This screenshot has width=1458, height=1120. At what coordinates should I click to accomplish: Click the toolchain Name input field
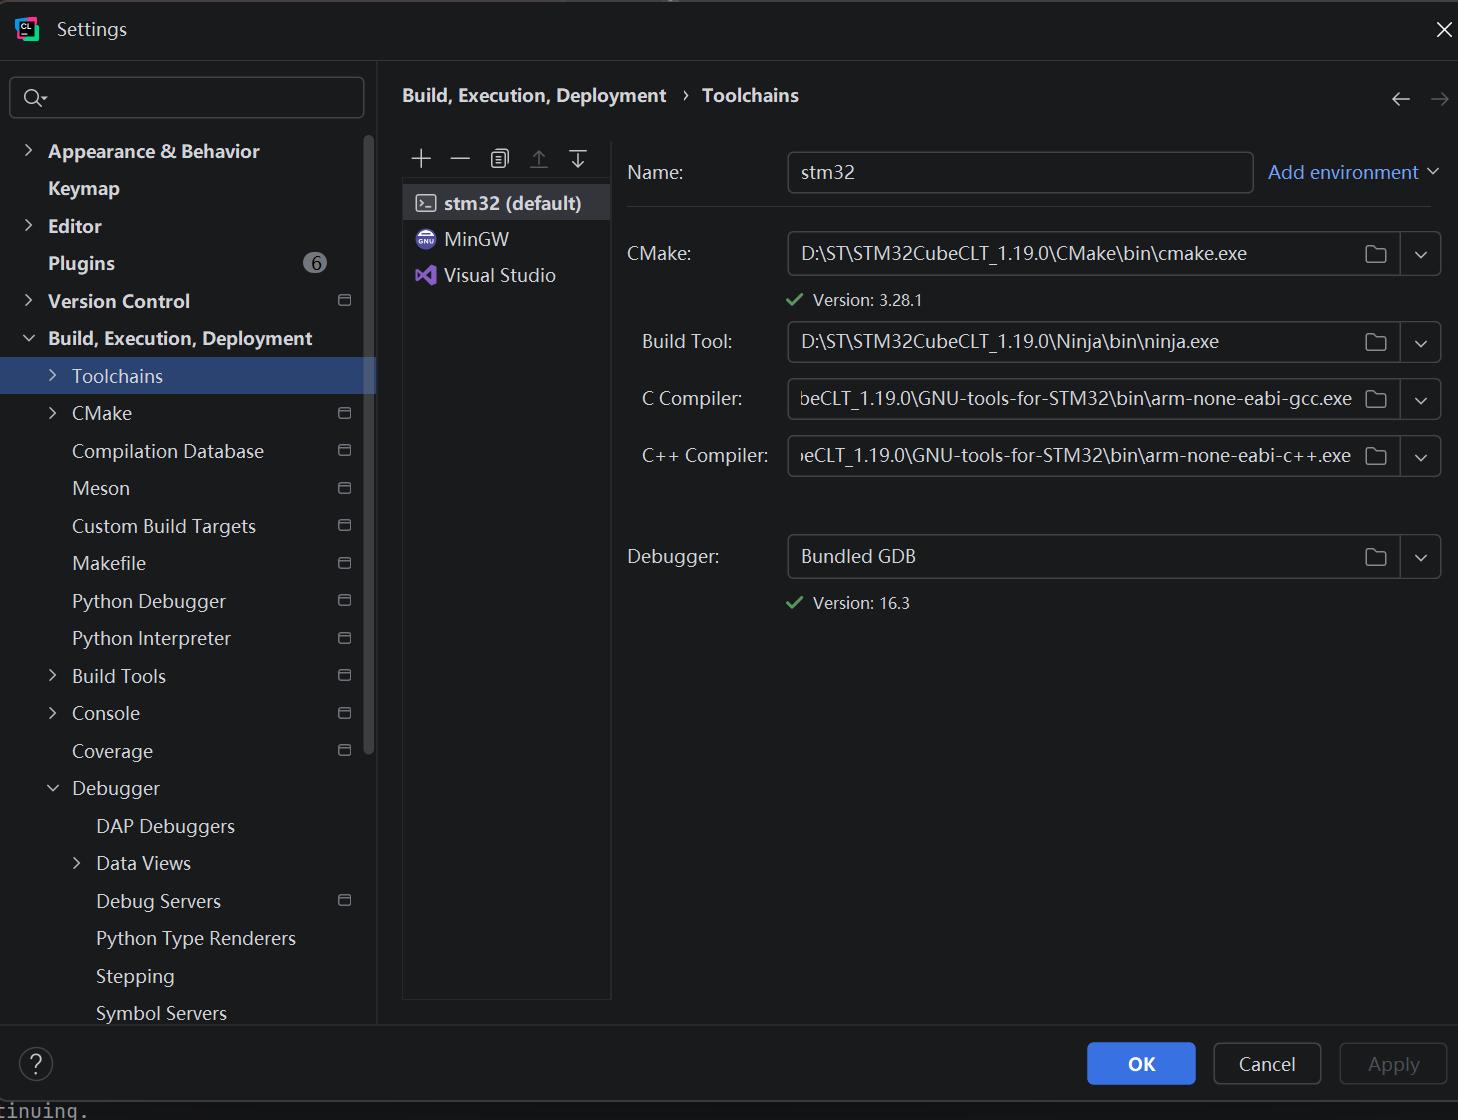click(1020, 172)
